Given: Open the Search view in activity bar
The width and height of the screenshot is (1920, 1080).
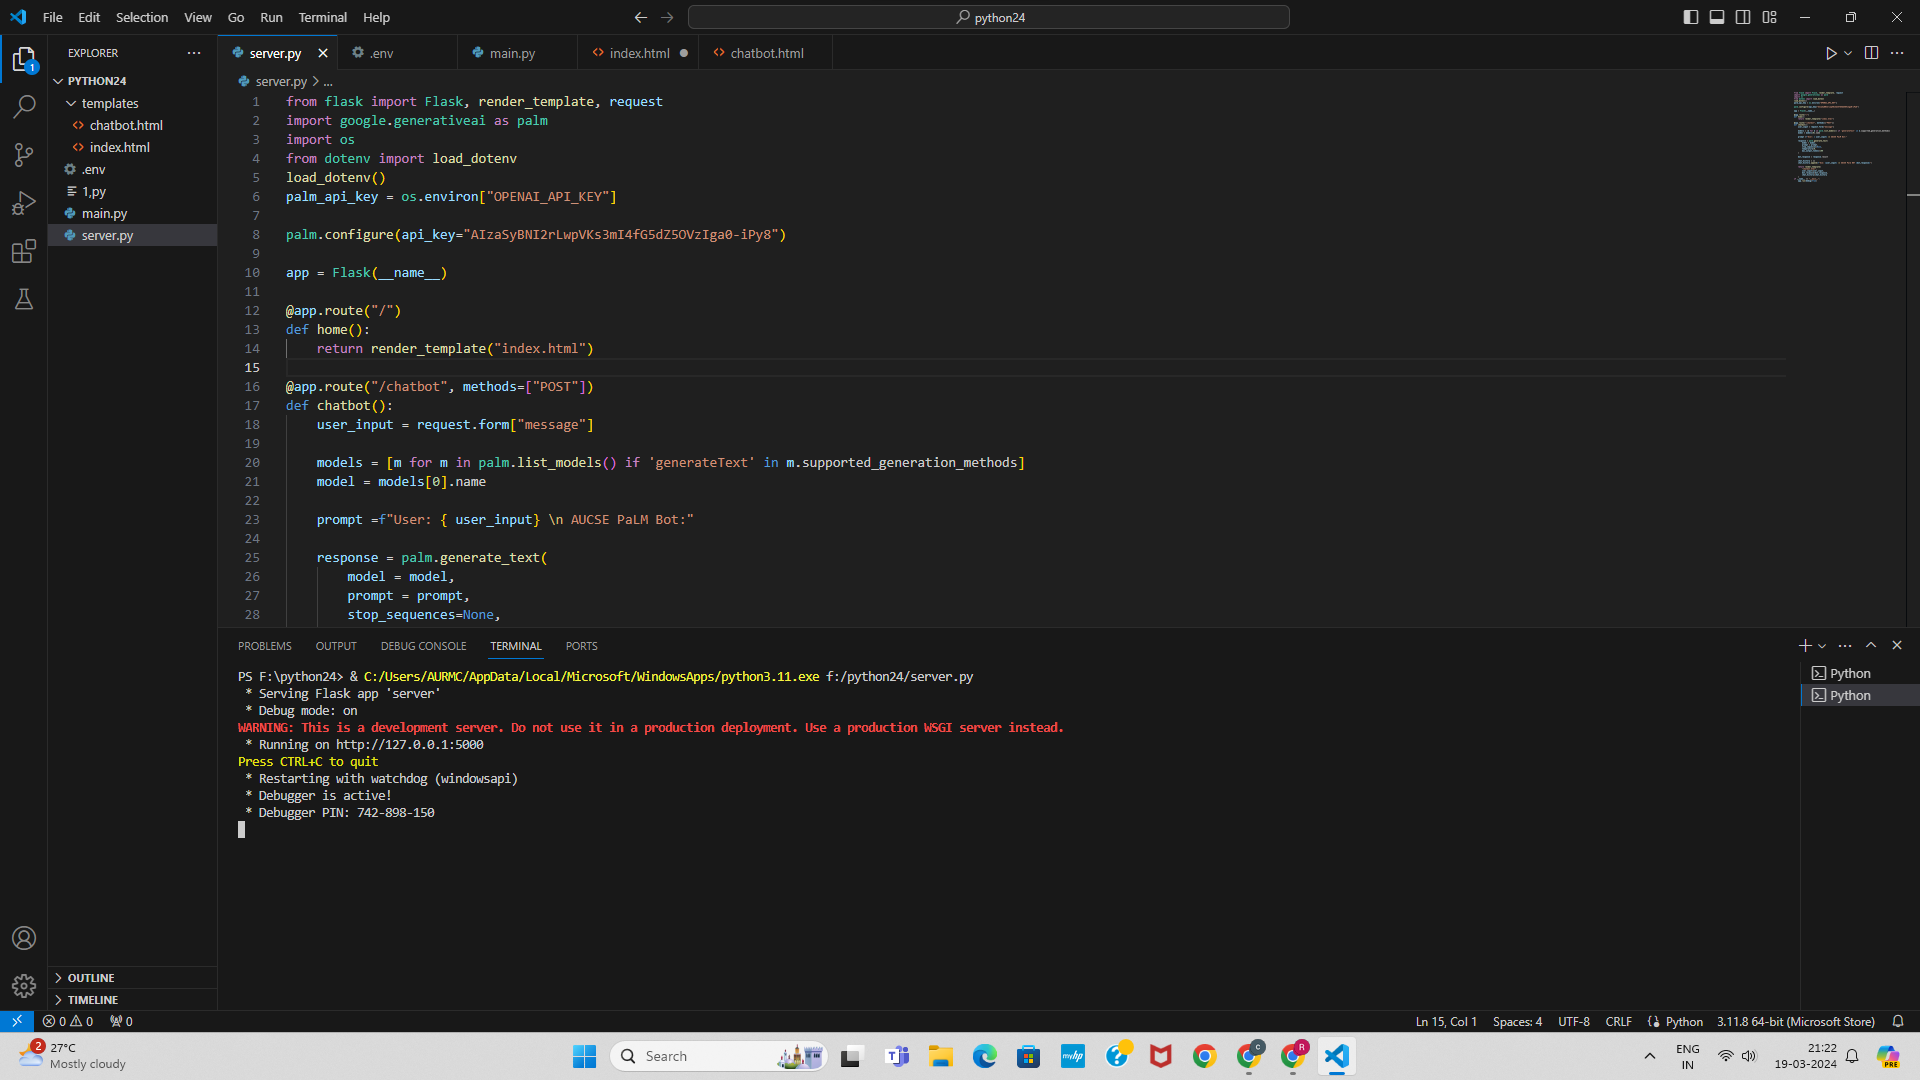Looking at the screenshot, I should [24, 106].
